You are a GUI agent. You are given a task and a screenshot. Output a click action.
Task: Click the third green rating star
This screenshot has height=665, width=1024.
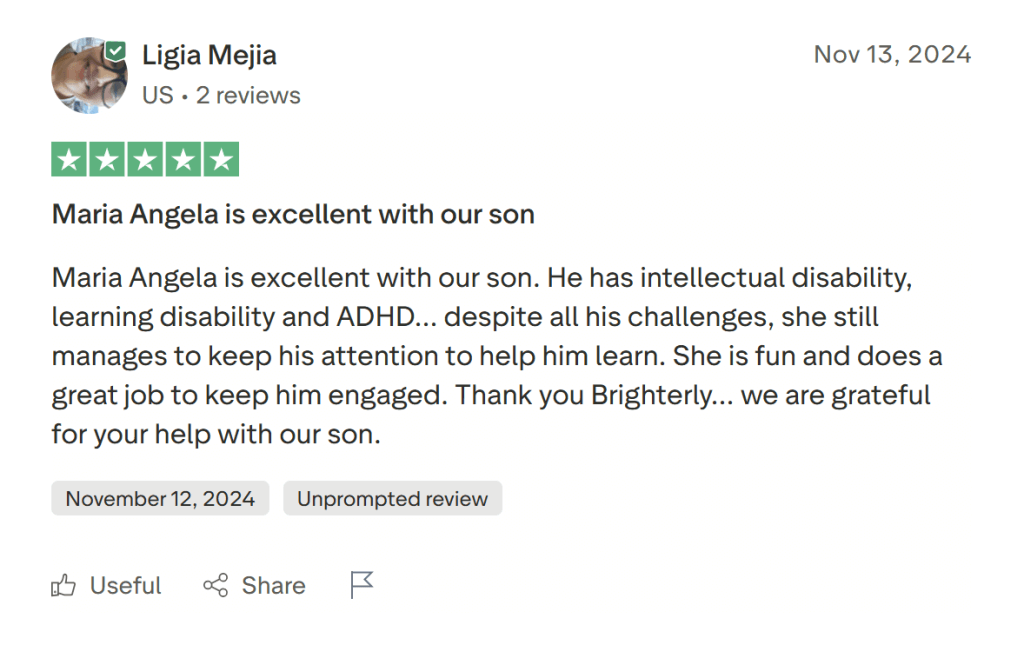tap(145, 159)
